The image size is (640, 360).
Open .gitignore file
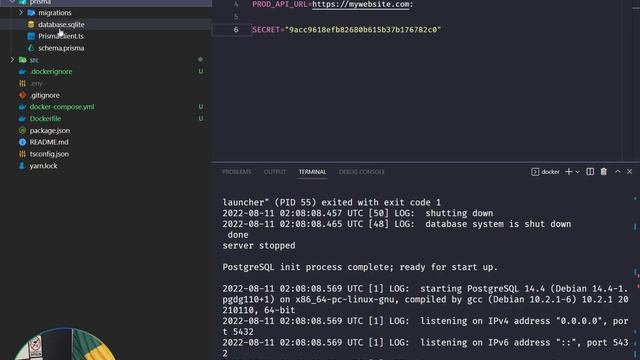[x=44, y=95]
